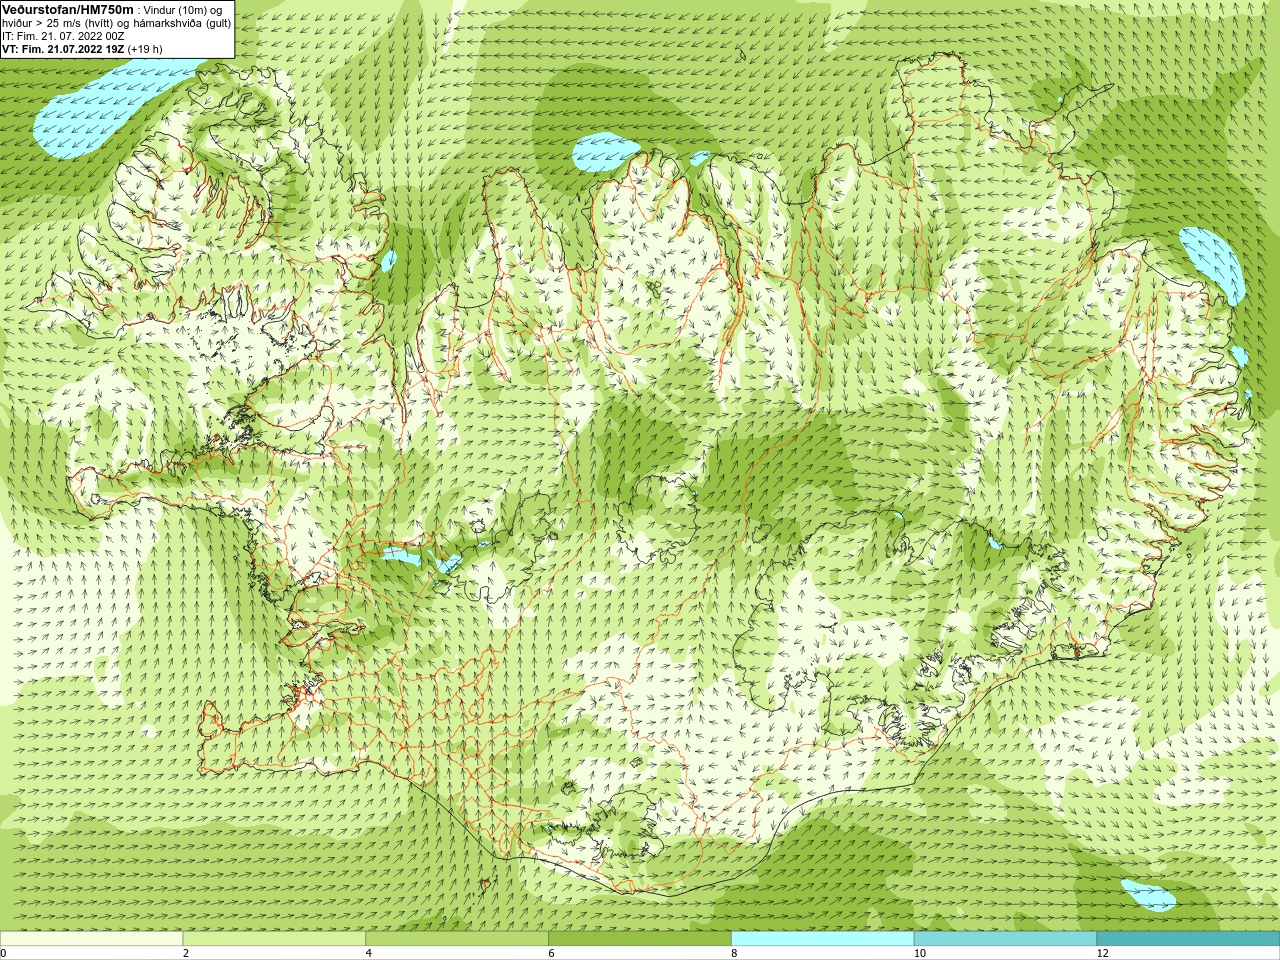Click the 2–4 m/s light green legend swatch
The height and width of the screenshot is (960, 1280).
(x=274, y=939)
